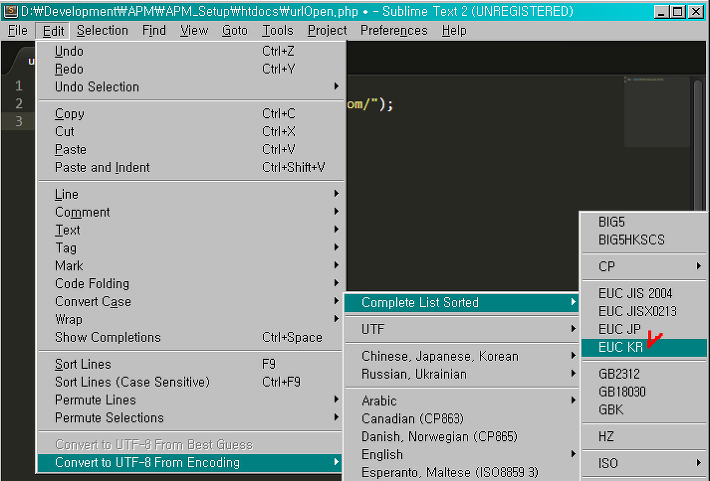
Task: Expand the ISO encodings submenu
Action: coord(644,463)
